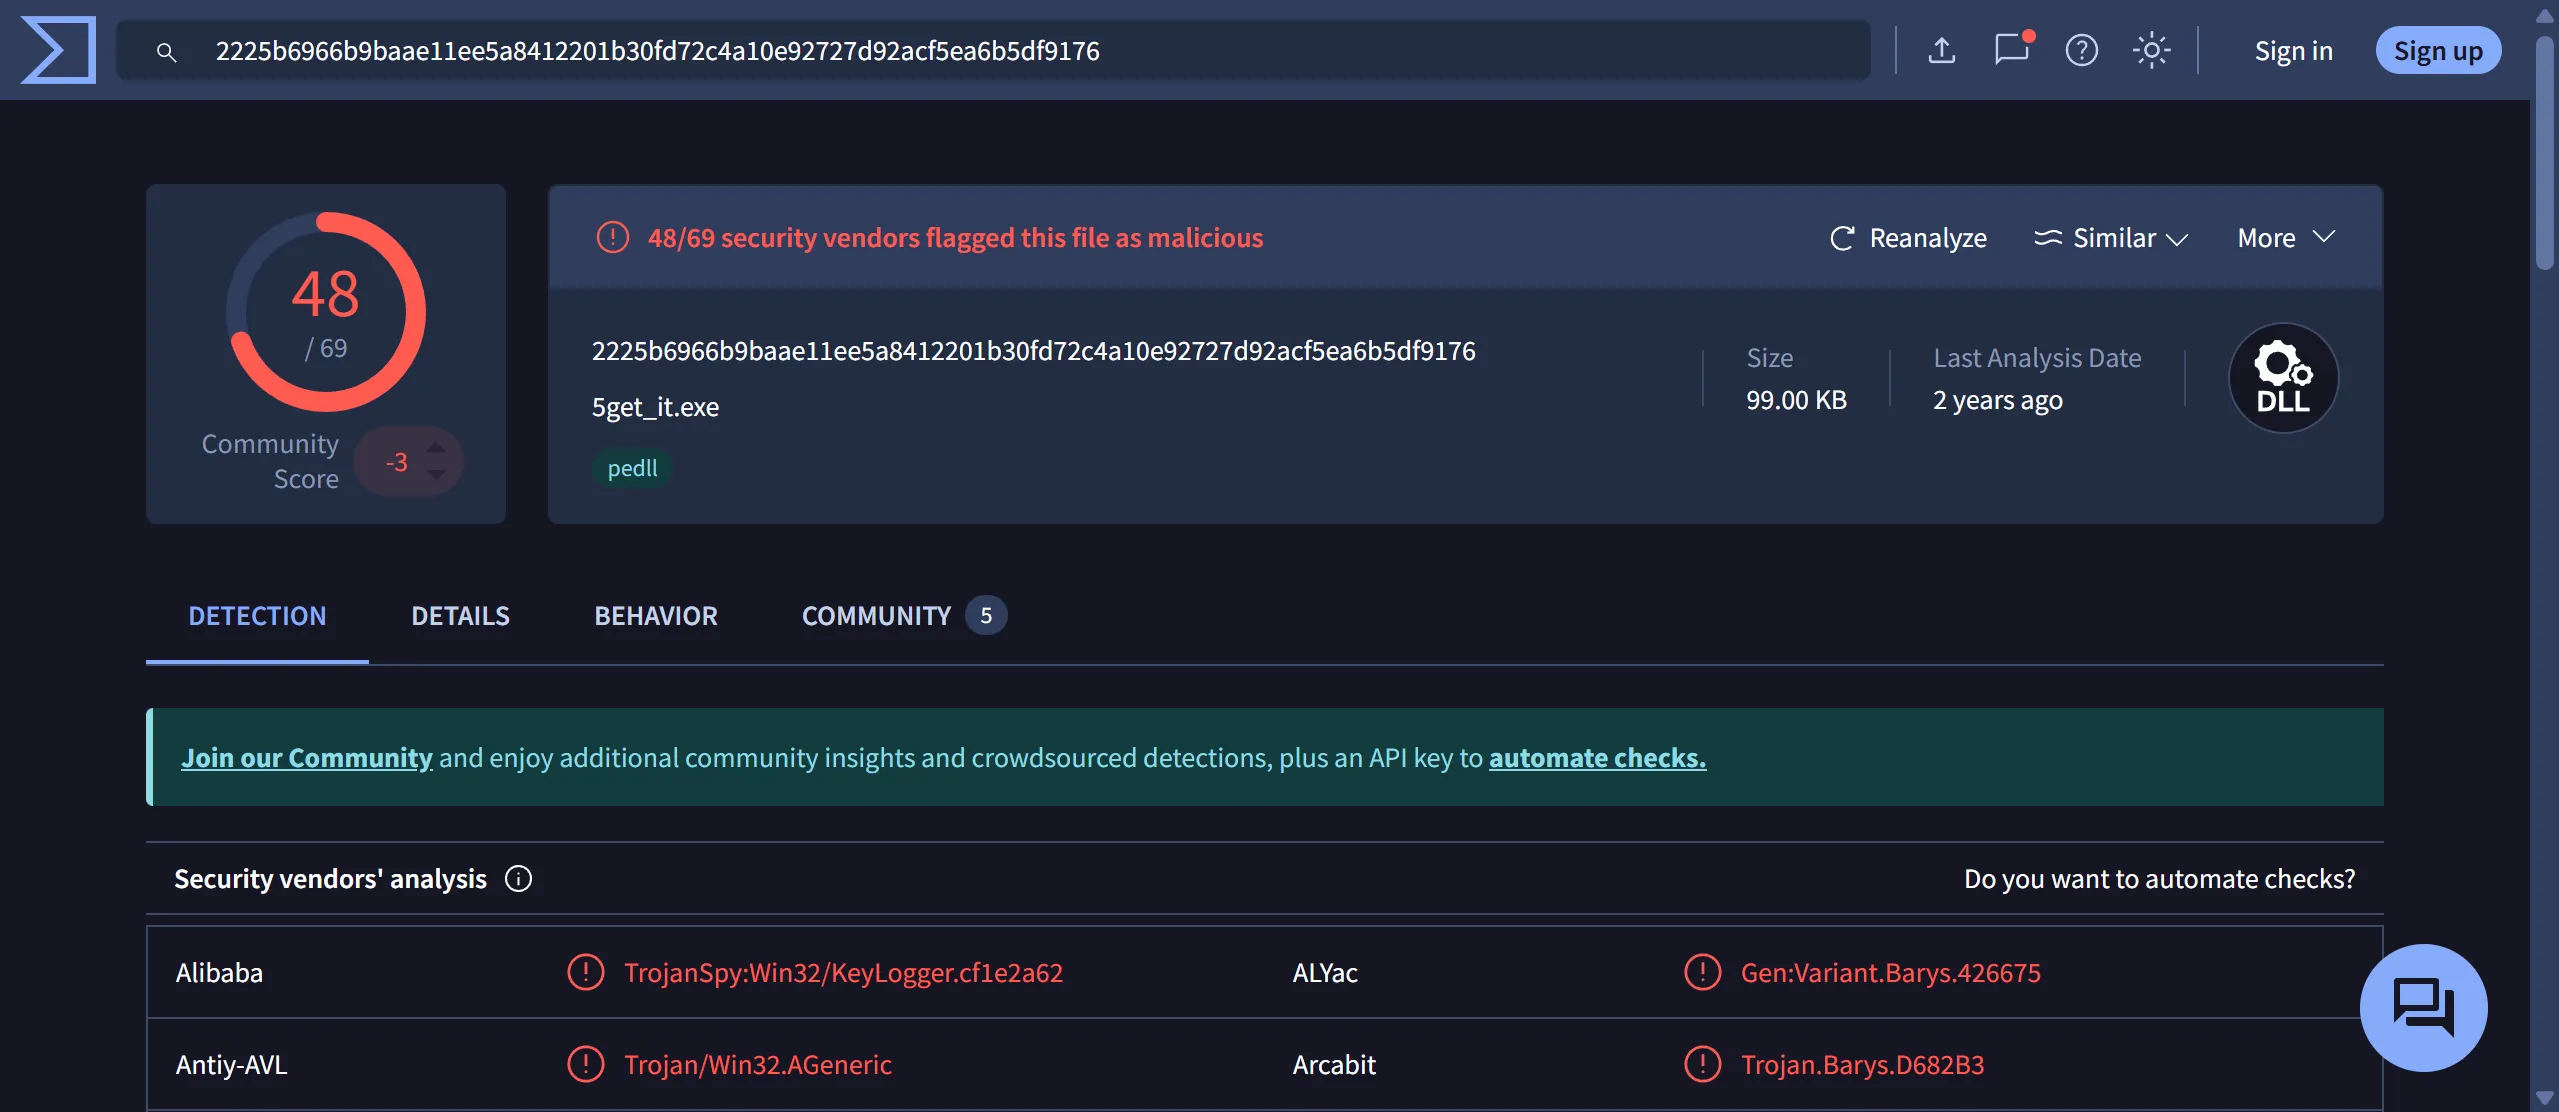Expand the More dropdown menu
This screenshot has width=2559, height=1112.
click(2286, 238)
